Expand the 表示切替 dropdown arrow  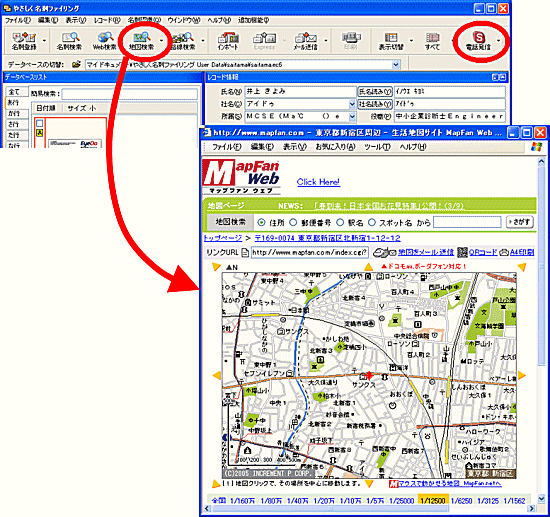click(x=411, y=41)
